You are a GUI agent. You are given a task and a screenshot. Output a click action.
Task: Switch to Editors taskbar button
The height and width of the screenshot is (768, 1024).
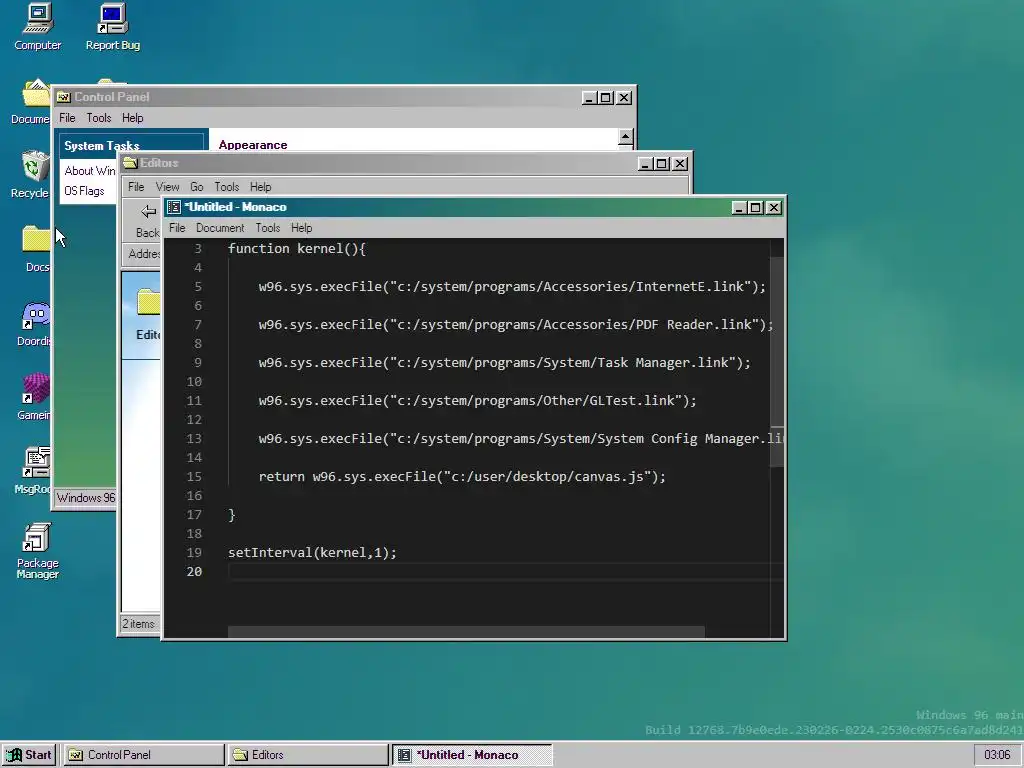[x=308, y=755]
